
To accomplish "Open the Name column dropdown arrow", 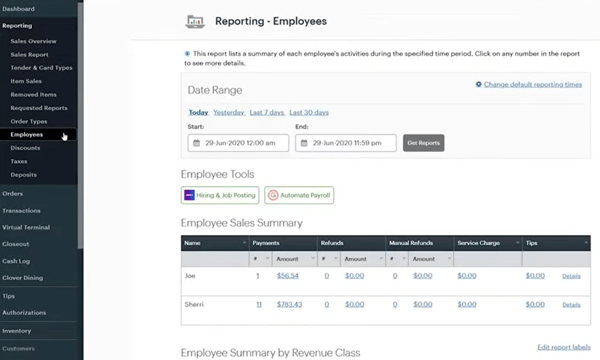I will [x=245, y=243].
